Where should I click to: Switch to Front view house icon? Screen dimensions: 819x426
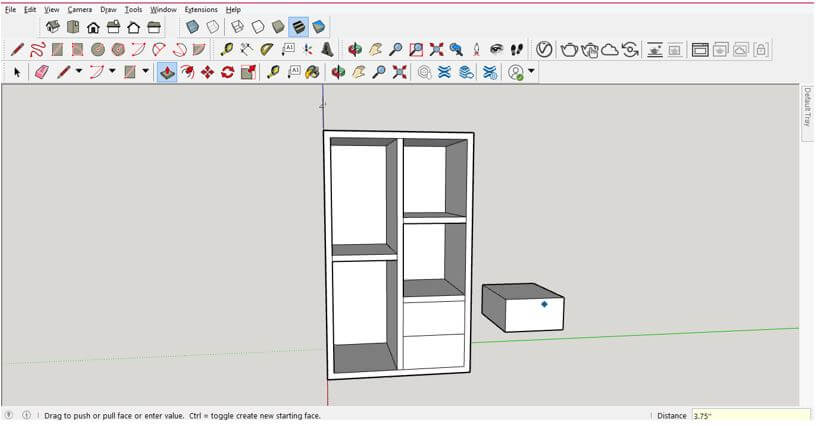[x=93, y=27]
